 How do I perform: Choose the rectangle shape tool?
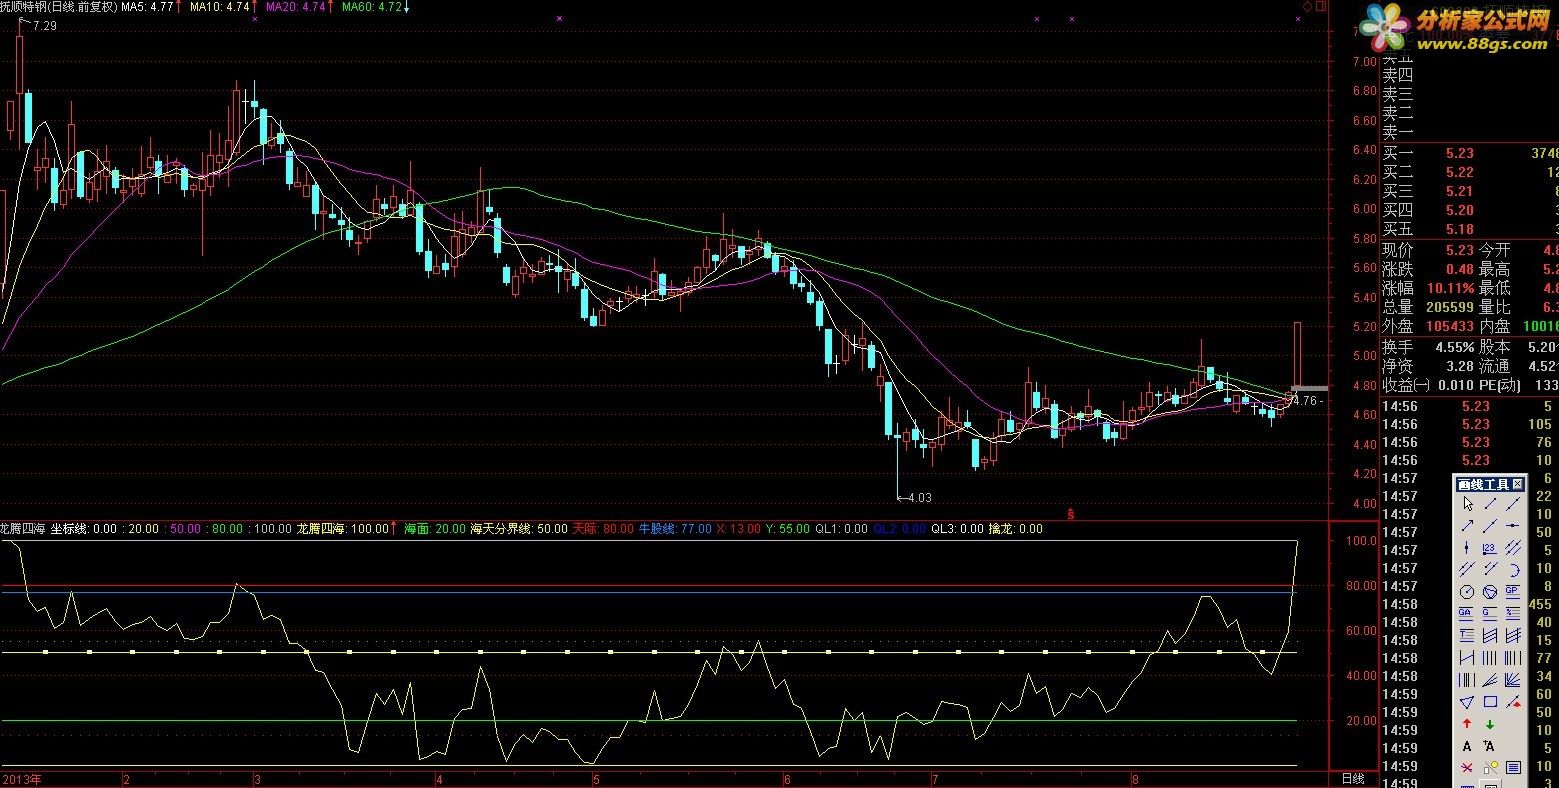click(1490, 701)
